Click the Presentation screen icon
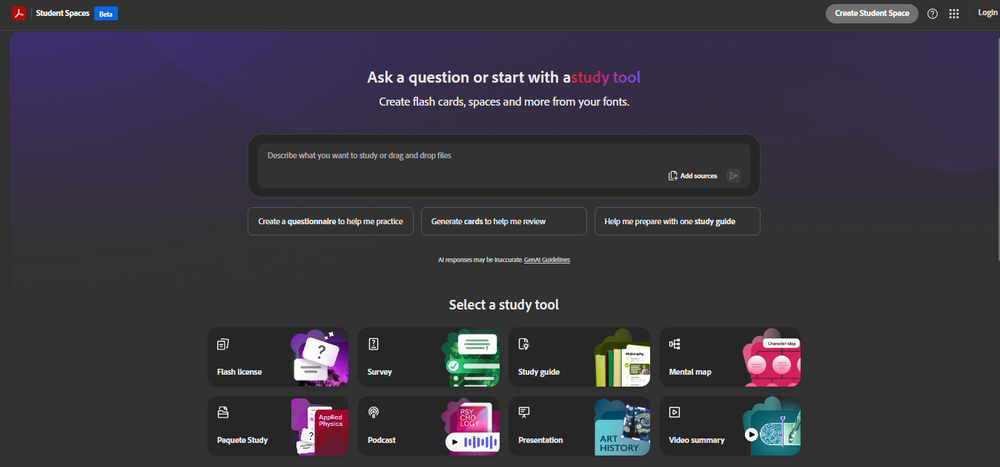Screen dimensions: 1000x467 [524, 412]
